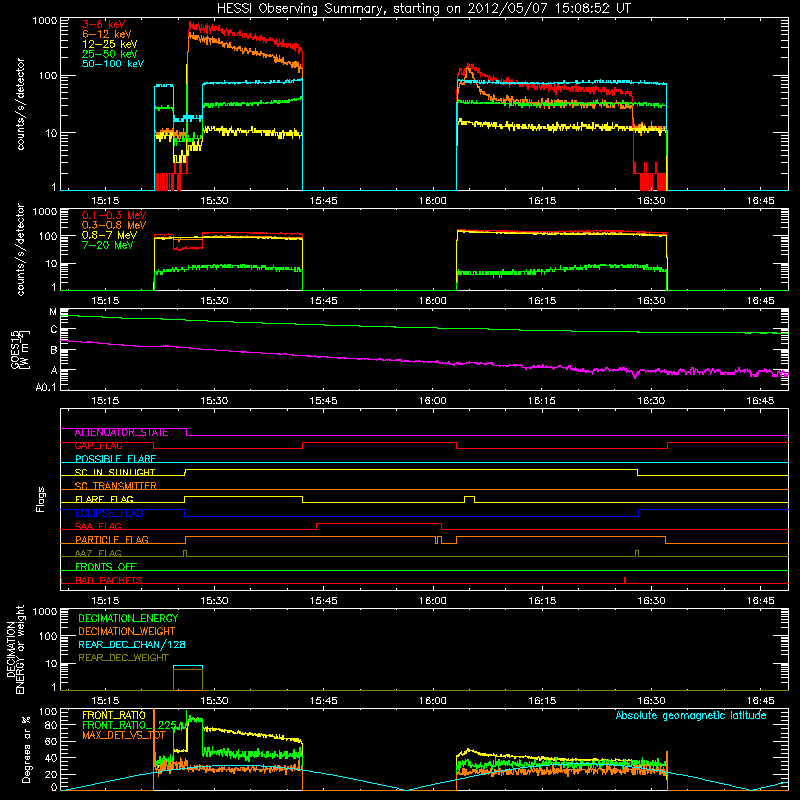Click the REAR_DEC_WEIGHT legend label
The height and width of the screenshot is (800, 800).
(x=123, y=658)
